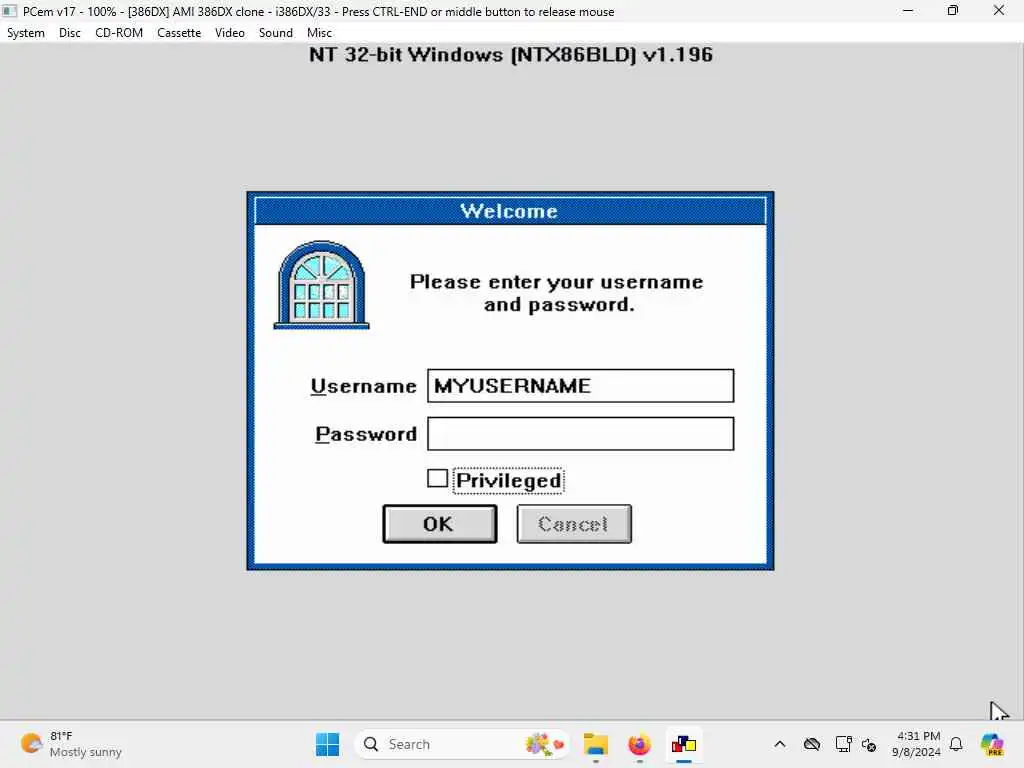This screenshot has height=768, width=1024.
Task: Click the NT 32-bit Windows version text
Action: tap(511, 54)
